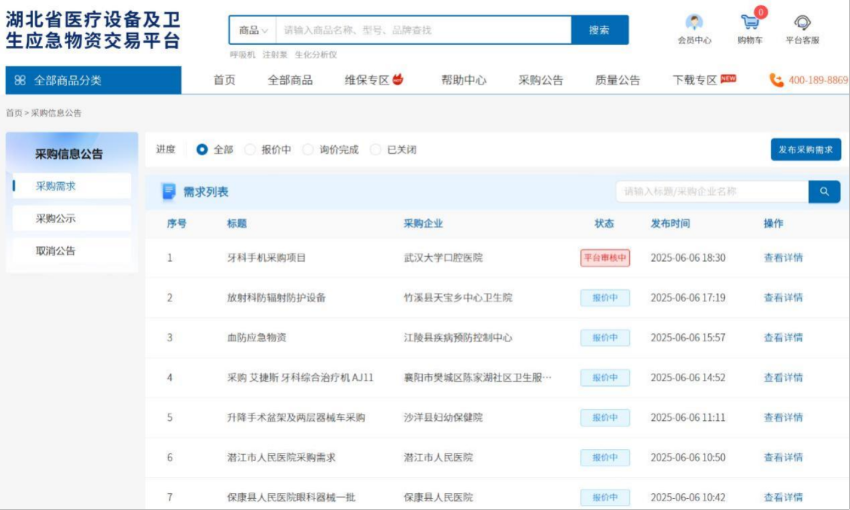Click the 发布采购需求 button
Screen dimensions: 850x510
[x=805, y=149]
